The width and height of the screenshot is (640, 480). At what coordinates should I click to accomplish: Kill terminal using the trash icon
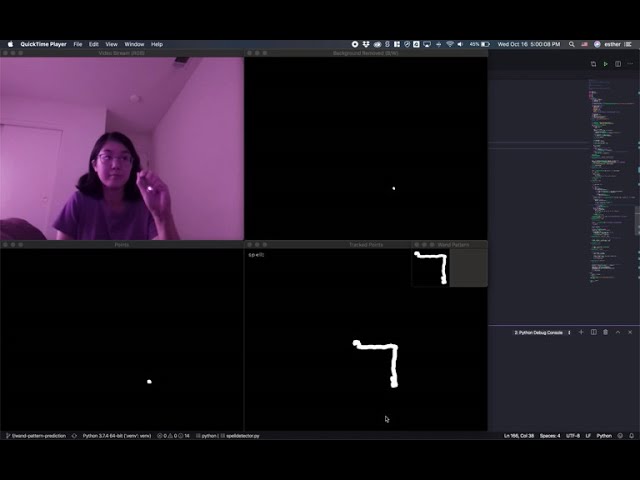(x=605, y=332)
